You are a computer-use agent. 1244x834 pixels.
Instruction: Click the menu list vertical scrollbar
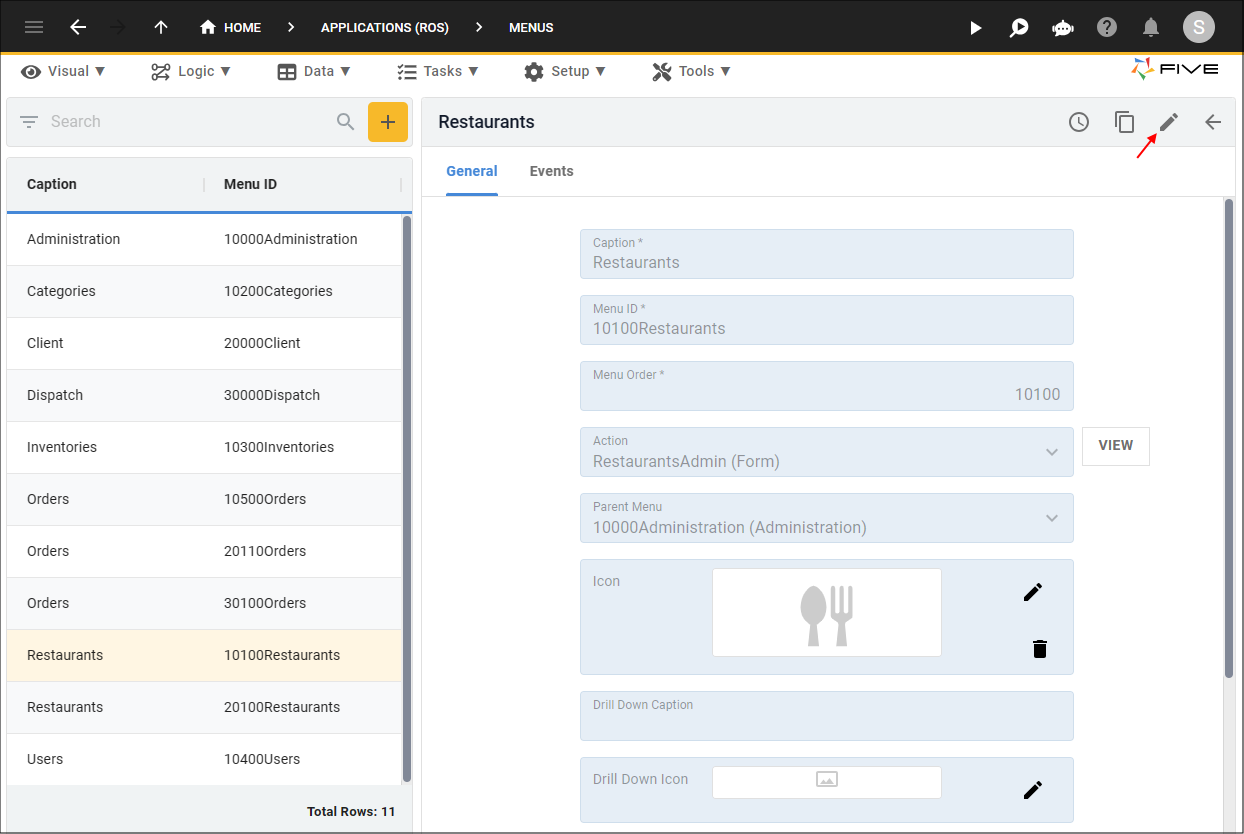[406, 498]
